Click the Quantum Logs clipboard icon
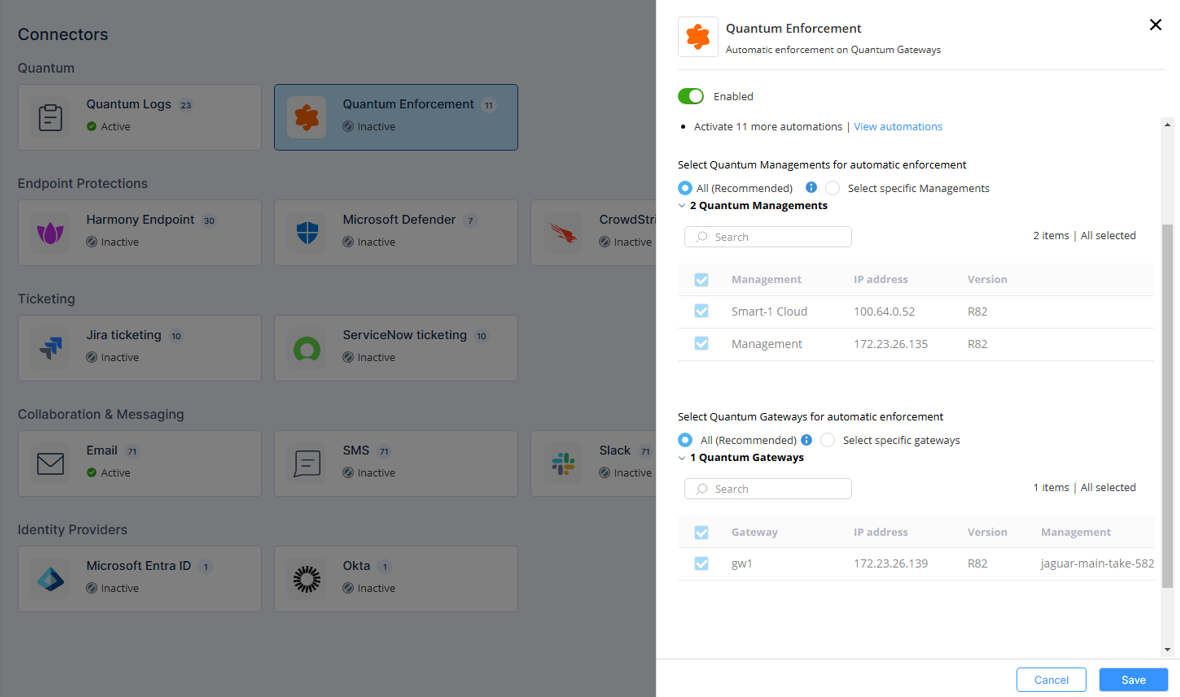 coord(50,117)
